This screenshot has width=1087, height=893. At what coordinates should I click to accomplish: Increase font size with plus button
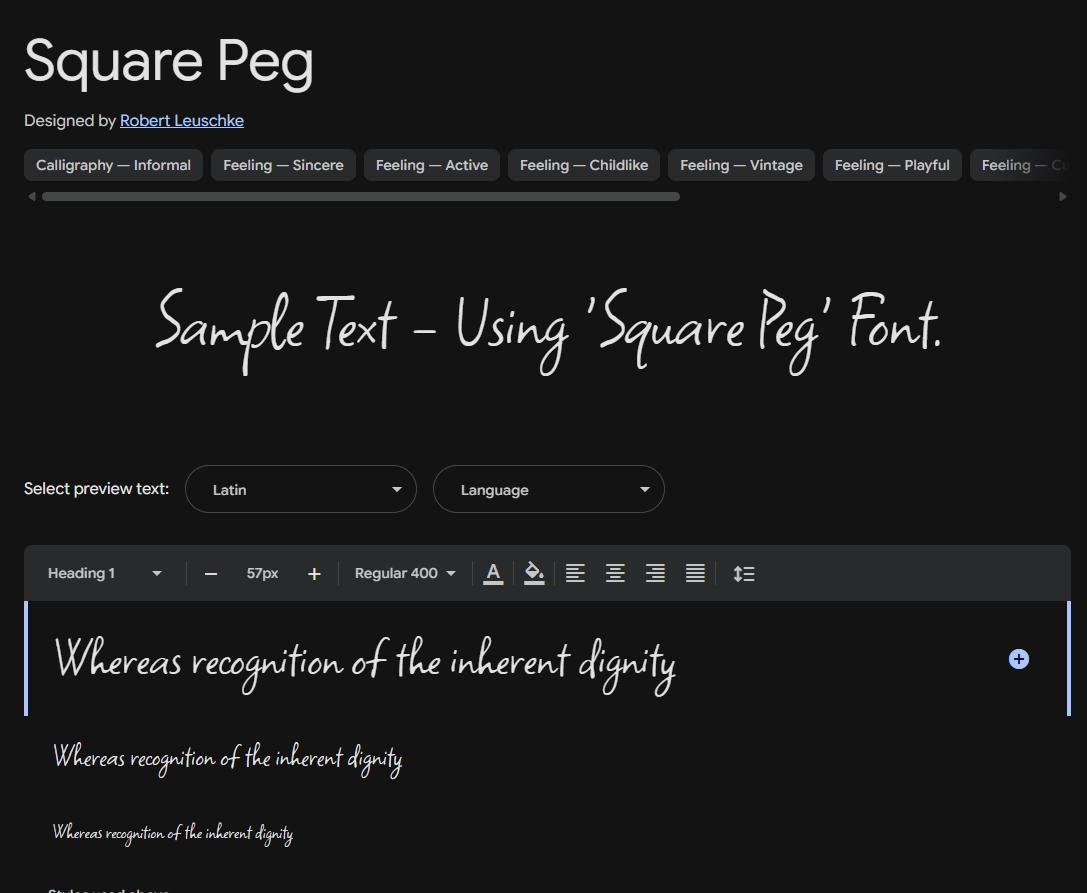pyautogui.click(x=314, y=574)
